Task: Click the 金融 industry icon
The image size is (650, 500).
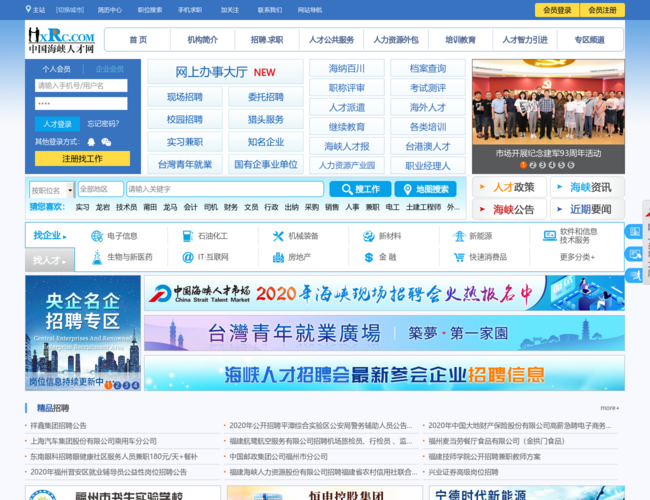Action: (x=367, y=257)
